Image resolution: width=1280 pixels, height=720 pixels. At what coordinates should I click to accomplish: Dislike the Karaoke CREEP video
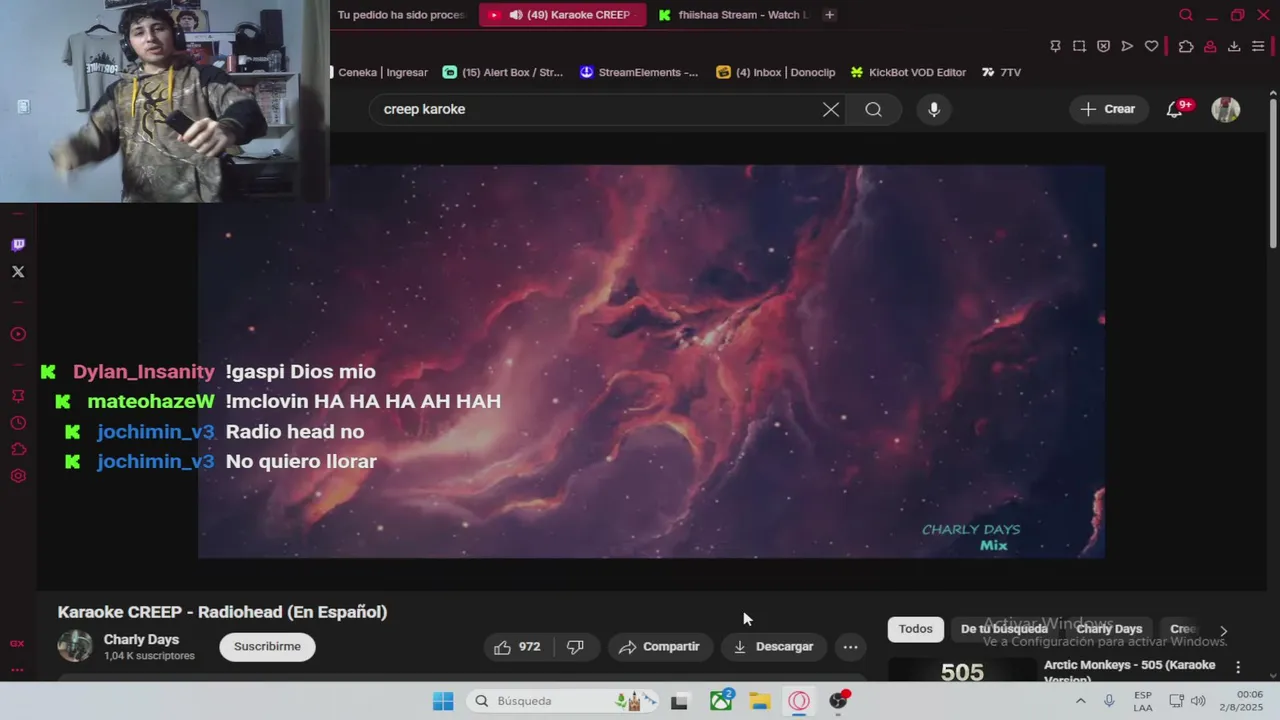point(575,647)
